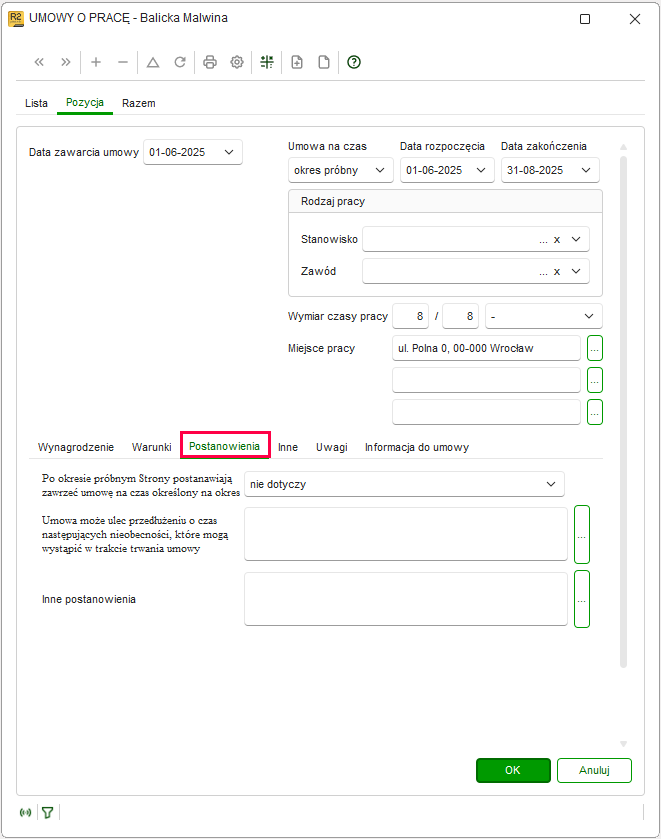Image resolution: width=661 pixels, height=839 pixels.
Task: Click Miejsce pracy field with ul. Polna
Action: pos(487,348)
